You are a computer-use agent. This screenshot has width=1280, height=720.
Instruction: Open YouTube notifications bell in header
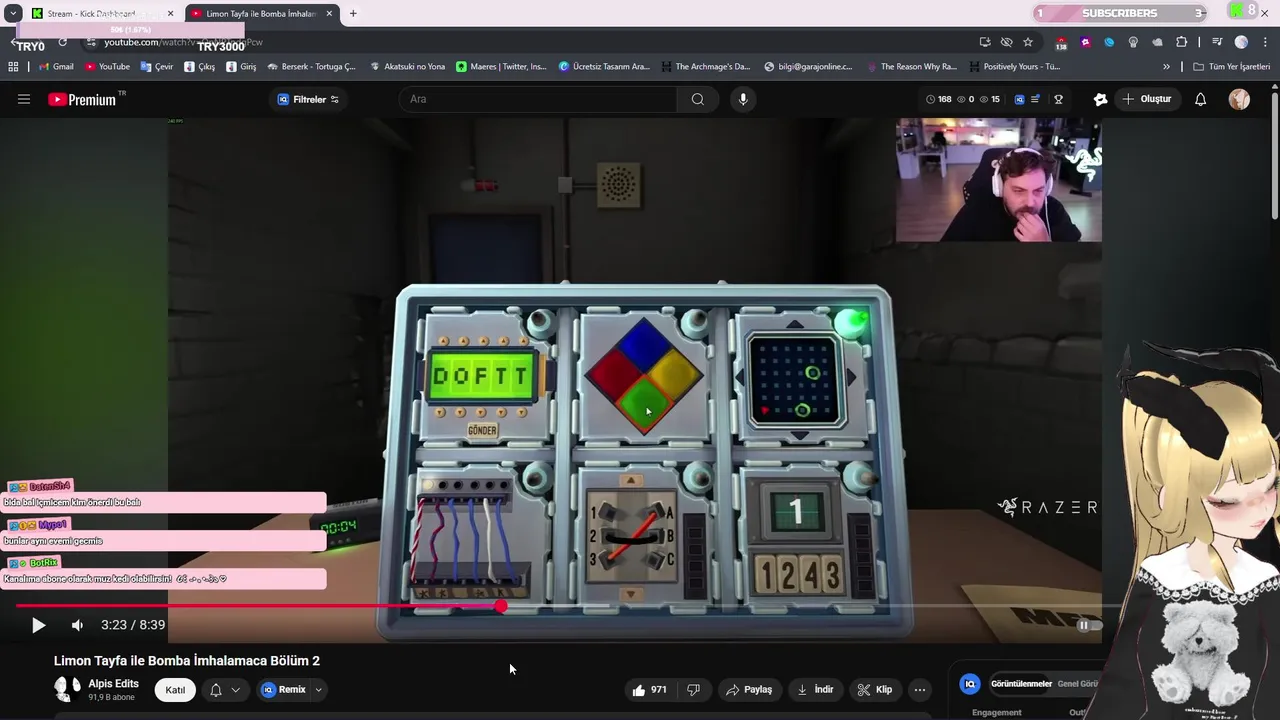(x=1201, y=99)
